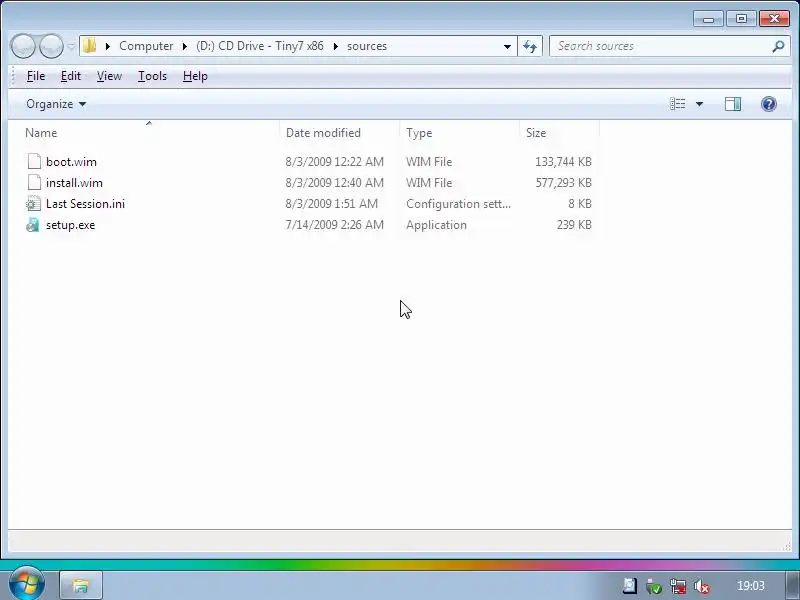The height and width of the screenshot is (600, 800).
Task: Click date 8/3/2009 1:51 AM
Action: coord(332,204)
